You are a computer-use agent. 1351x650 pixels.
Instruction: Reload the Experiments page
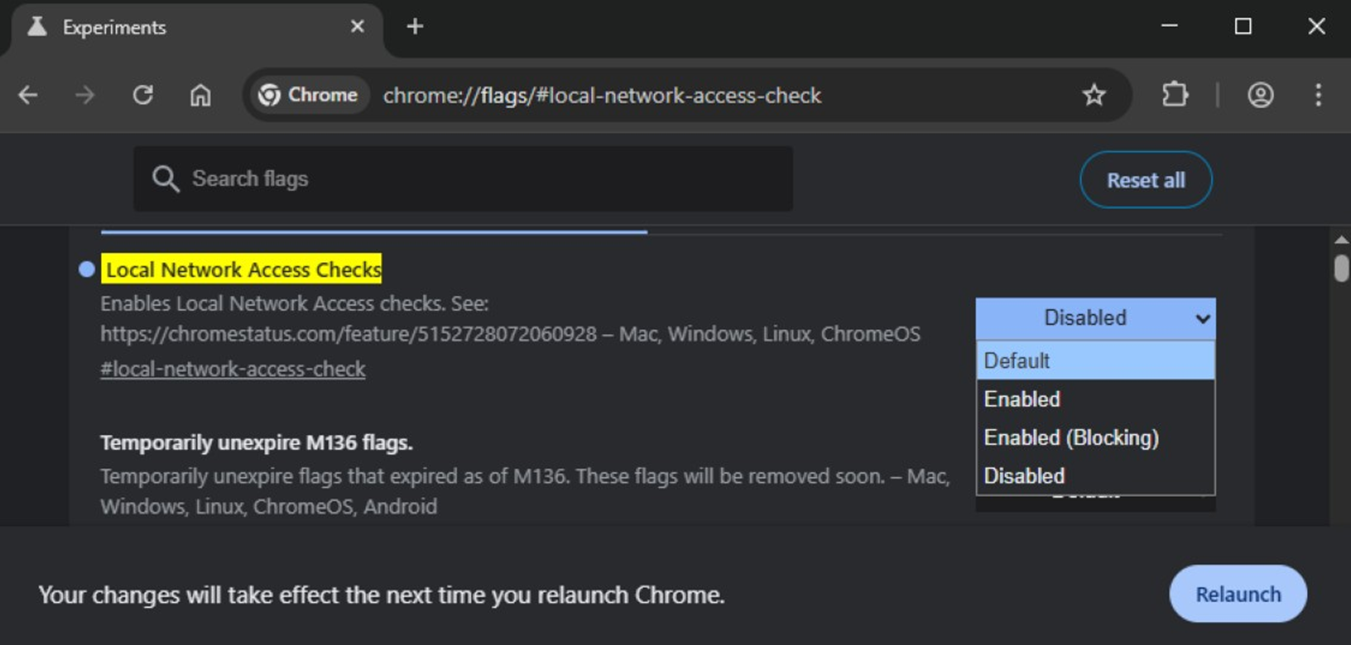pyautogui.click(x=143, y=95)
